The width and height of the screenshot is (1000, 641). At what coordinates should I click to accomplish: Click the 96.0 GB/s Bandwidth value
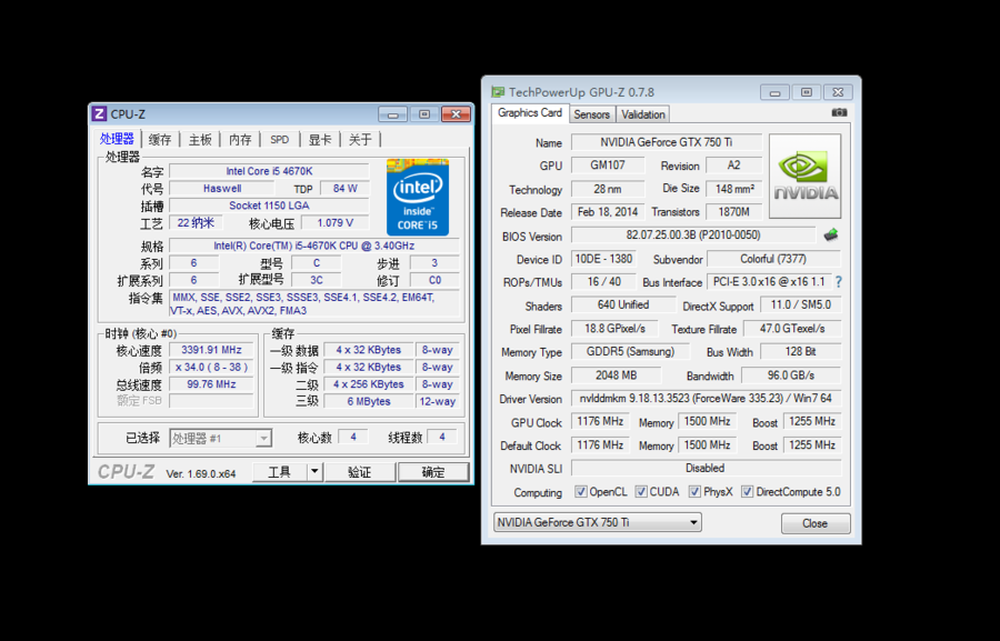pyautogui.click(x=791, y=375)
